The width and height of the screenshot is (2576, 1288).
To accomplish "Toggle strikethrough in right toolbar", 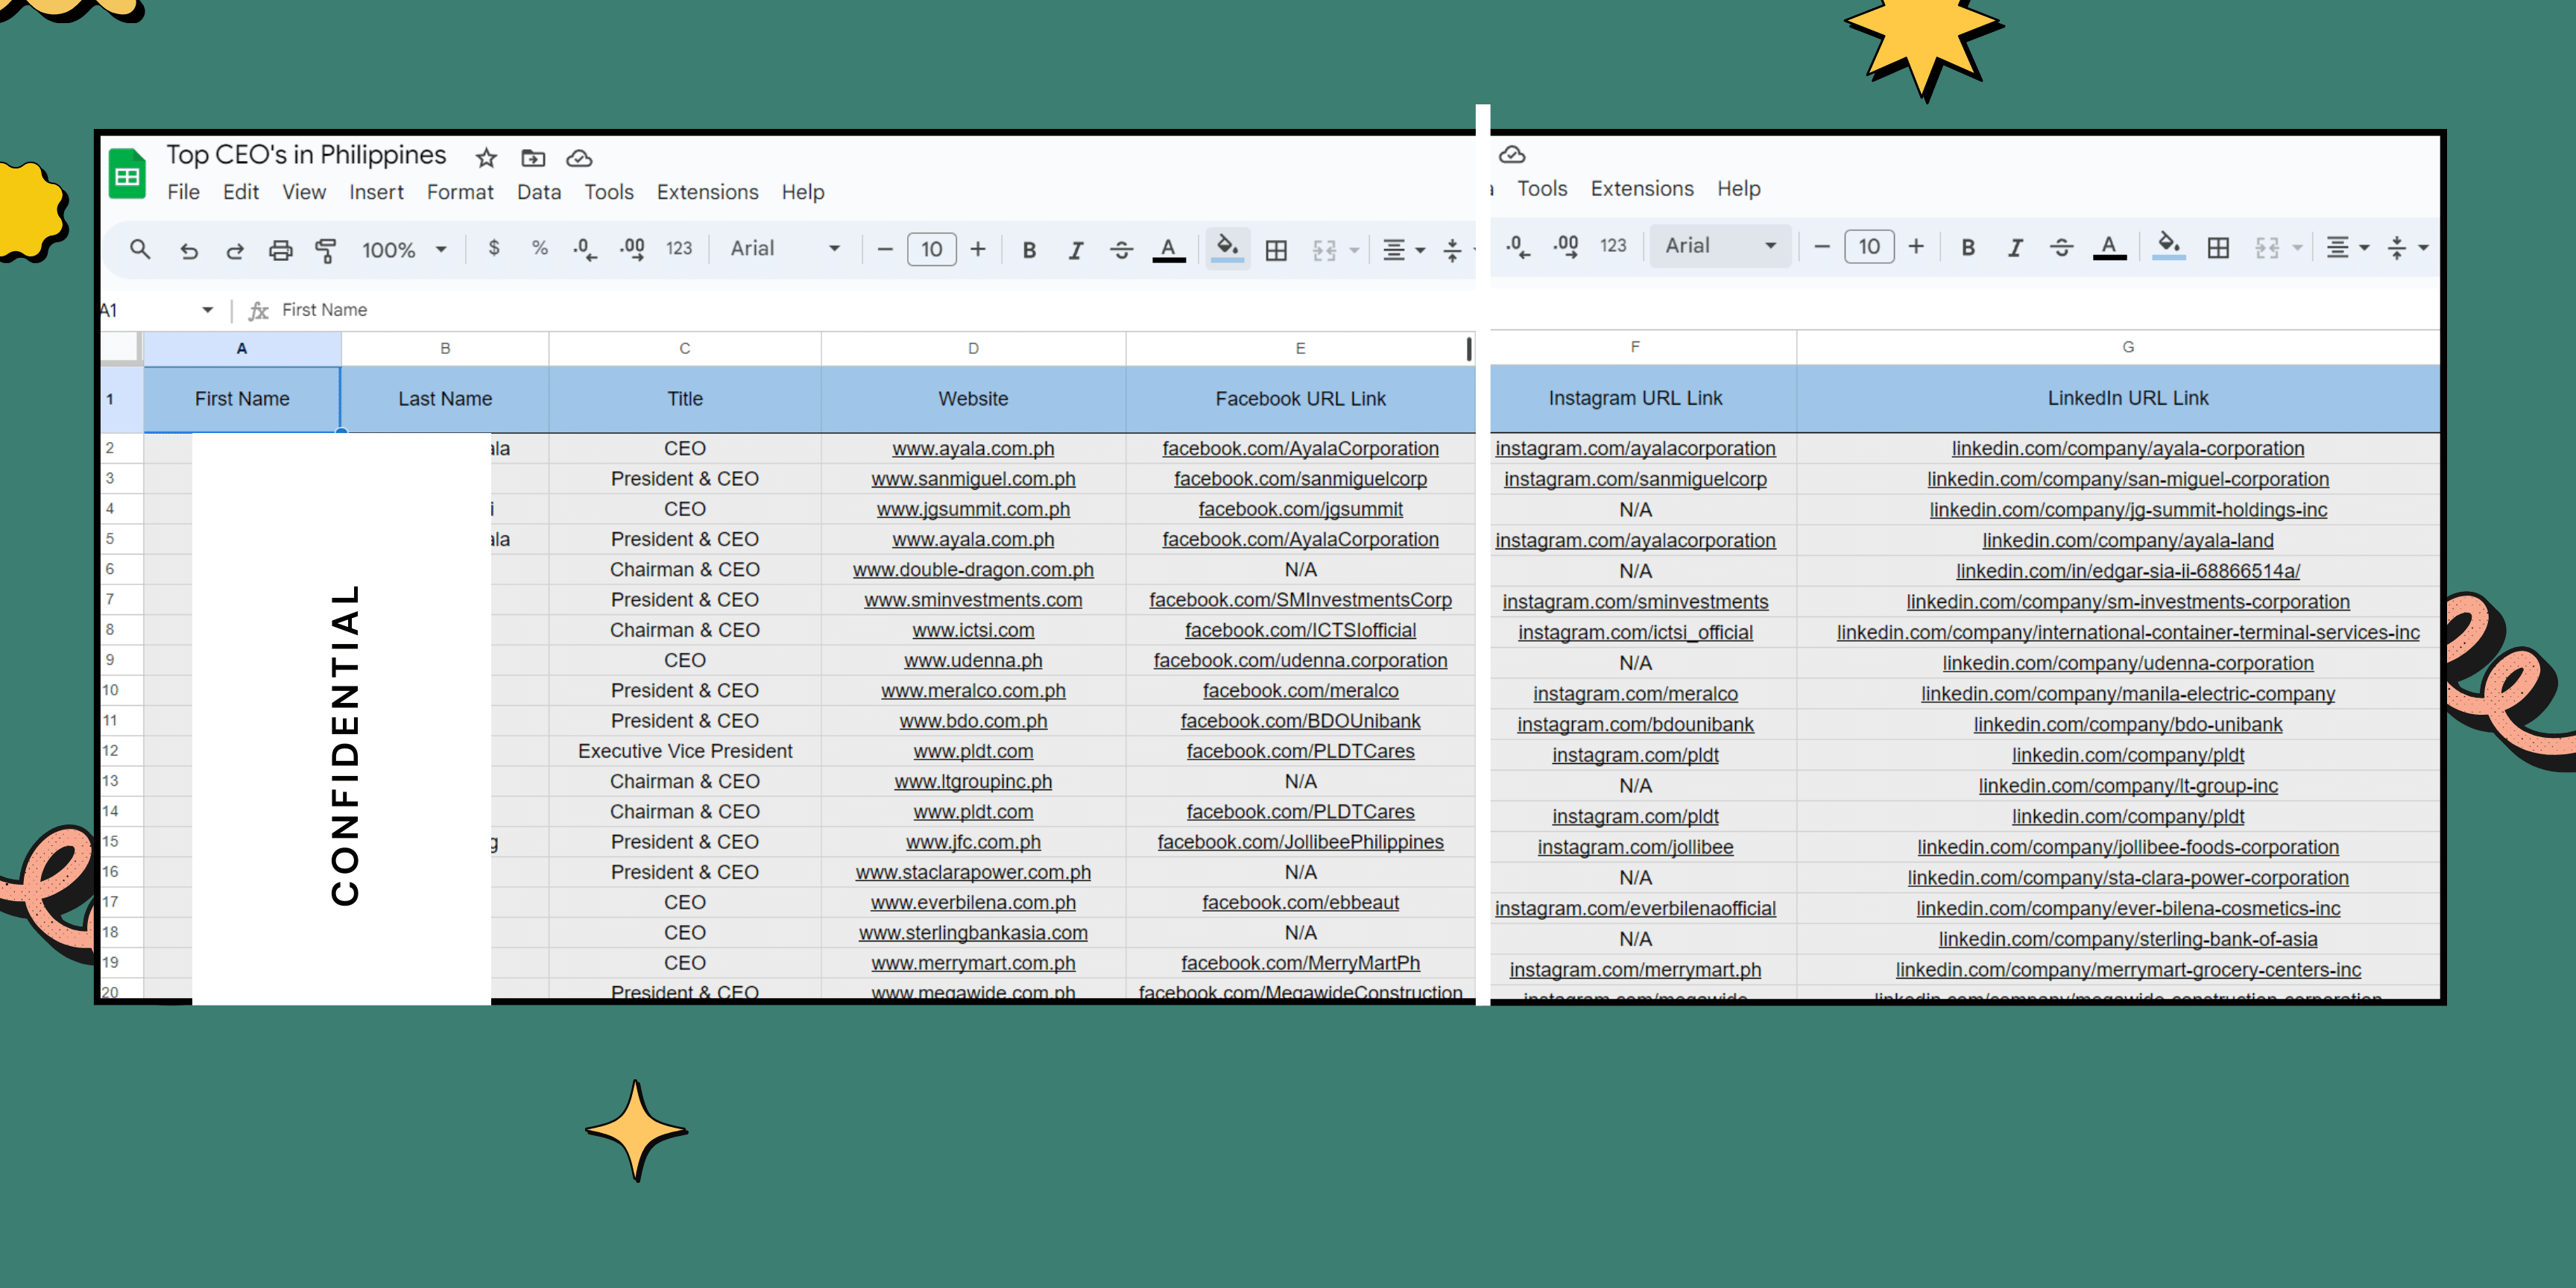I will click(2061, 247).
